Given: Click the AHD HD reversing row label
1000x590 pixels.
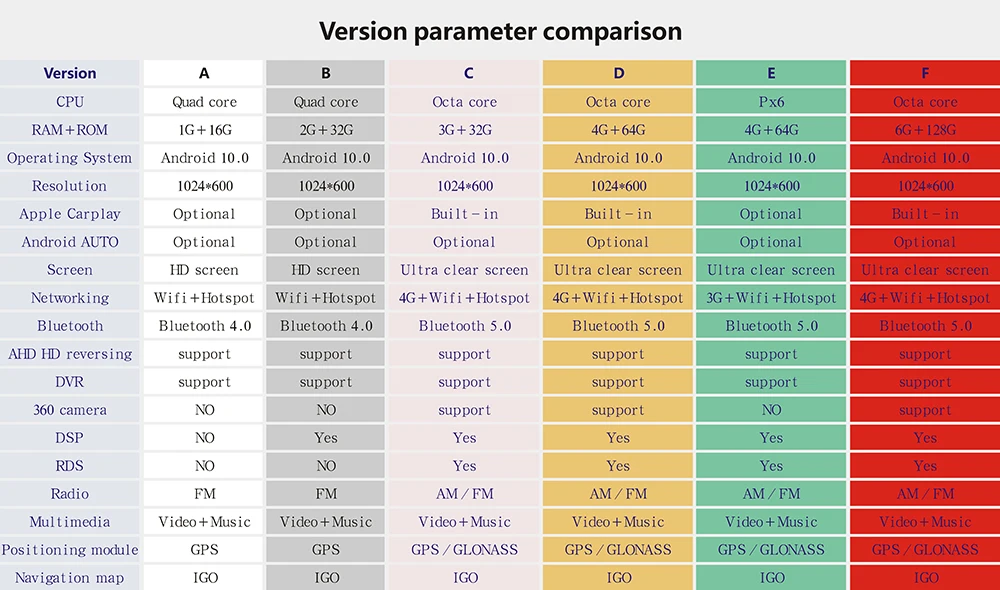Looking at the screenshot, I should tap(70, 354).
